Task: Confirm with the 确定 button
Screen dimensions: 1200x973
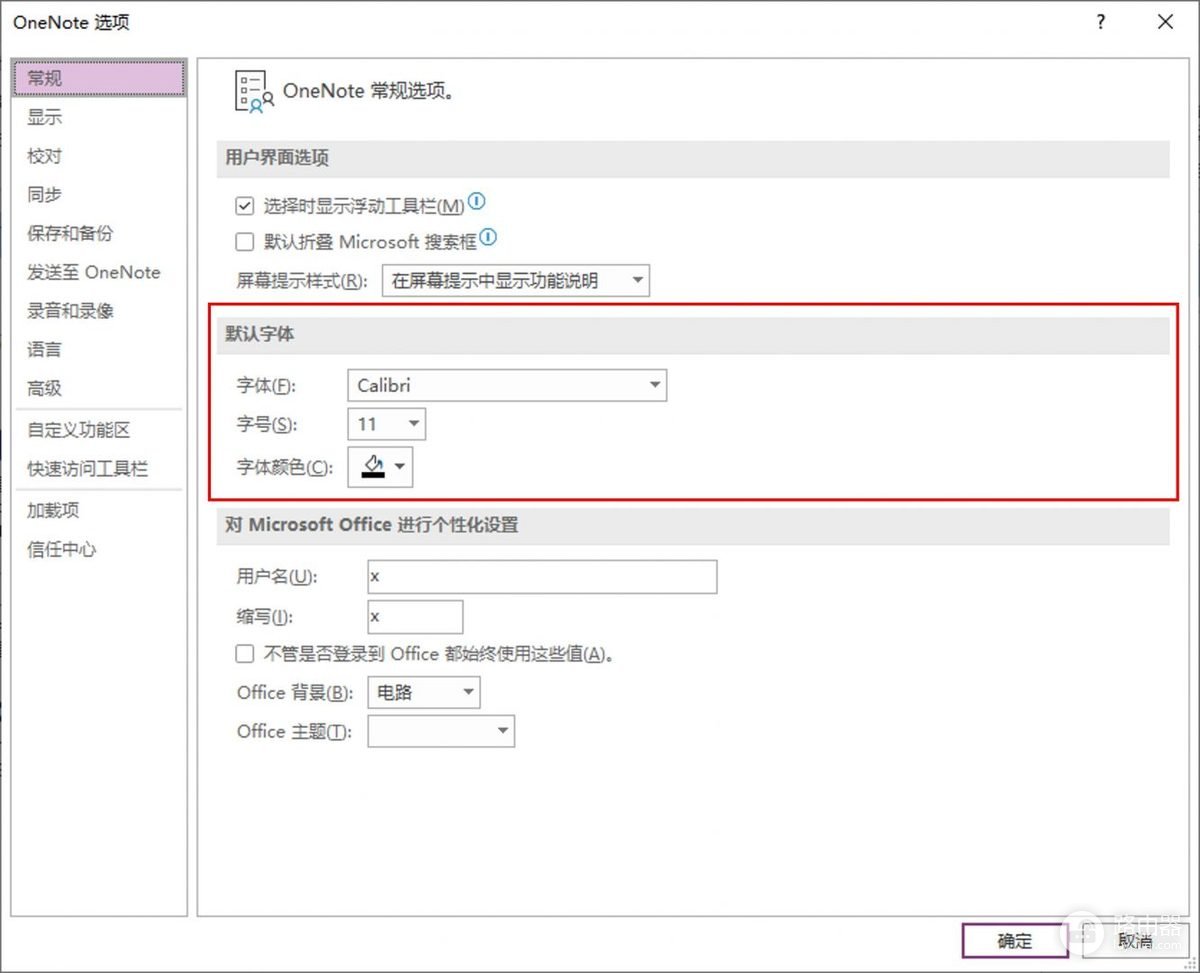Action: tap(1015, 941)
